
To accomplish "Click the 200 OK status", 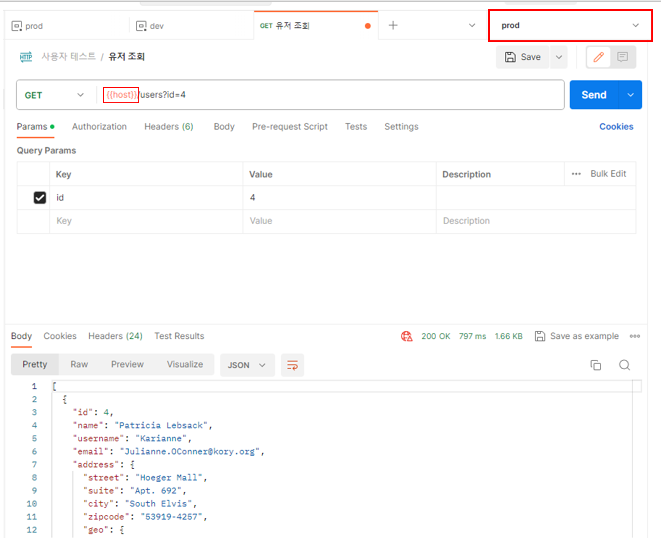I will (436, 336).
